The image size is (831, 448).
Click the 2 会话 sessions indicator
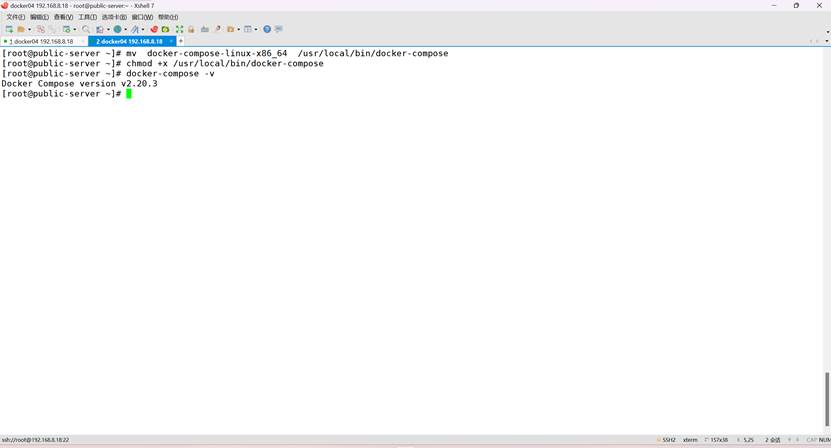tap(773, 440)
